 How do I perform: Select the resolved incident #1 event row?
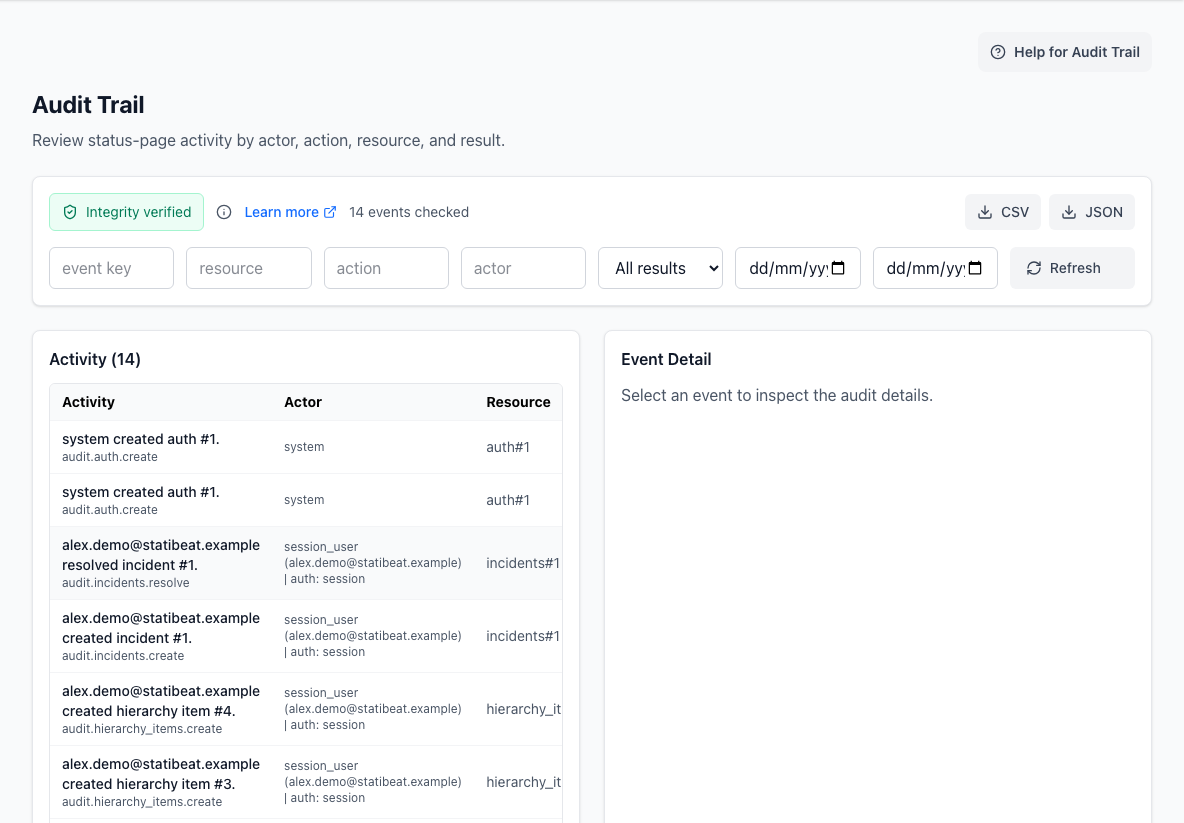[306, 563]
